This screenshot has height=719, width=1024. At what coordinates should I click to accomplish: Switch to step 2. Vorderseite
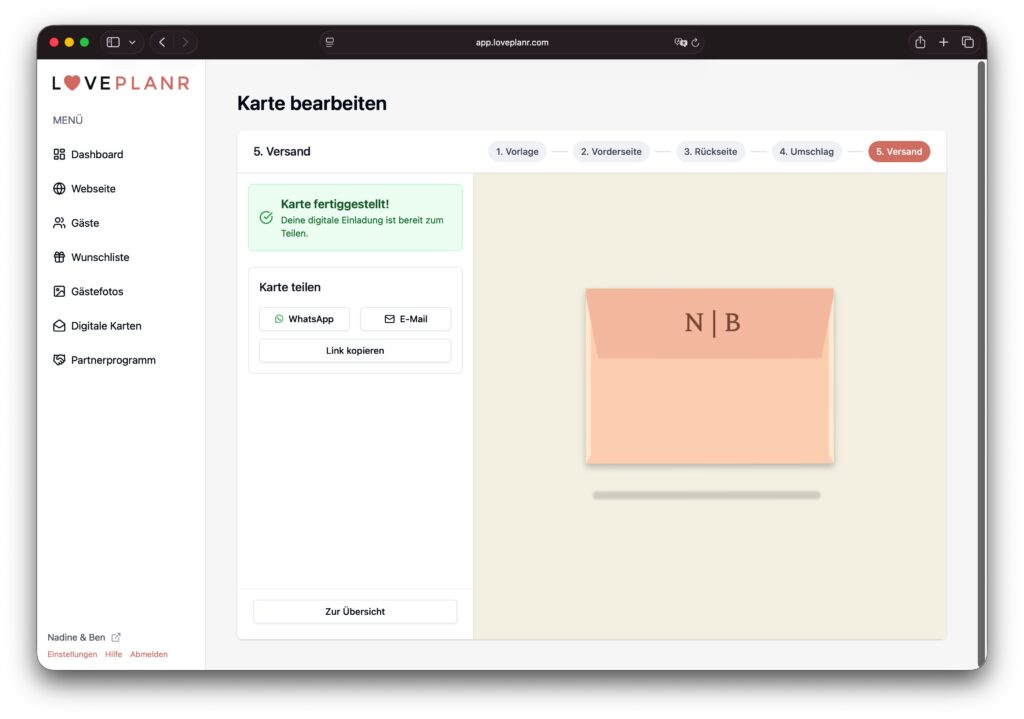pos(611,152)
